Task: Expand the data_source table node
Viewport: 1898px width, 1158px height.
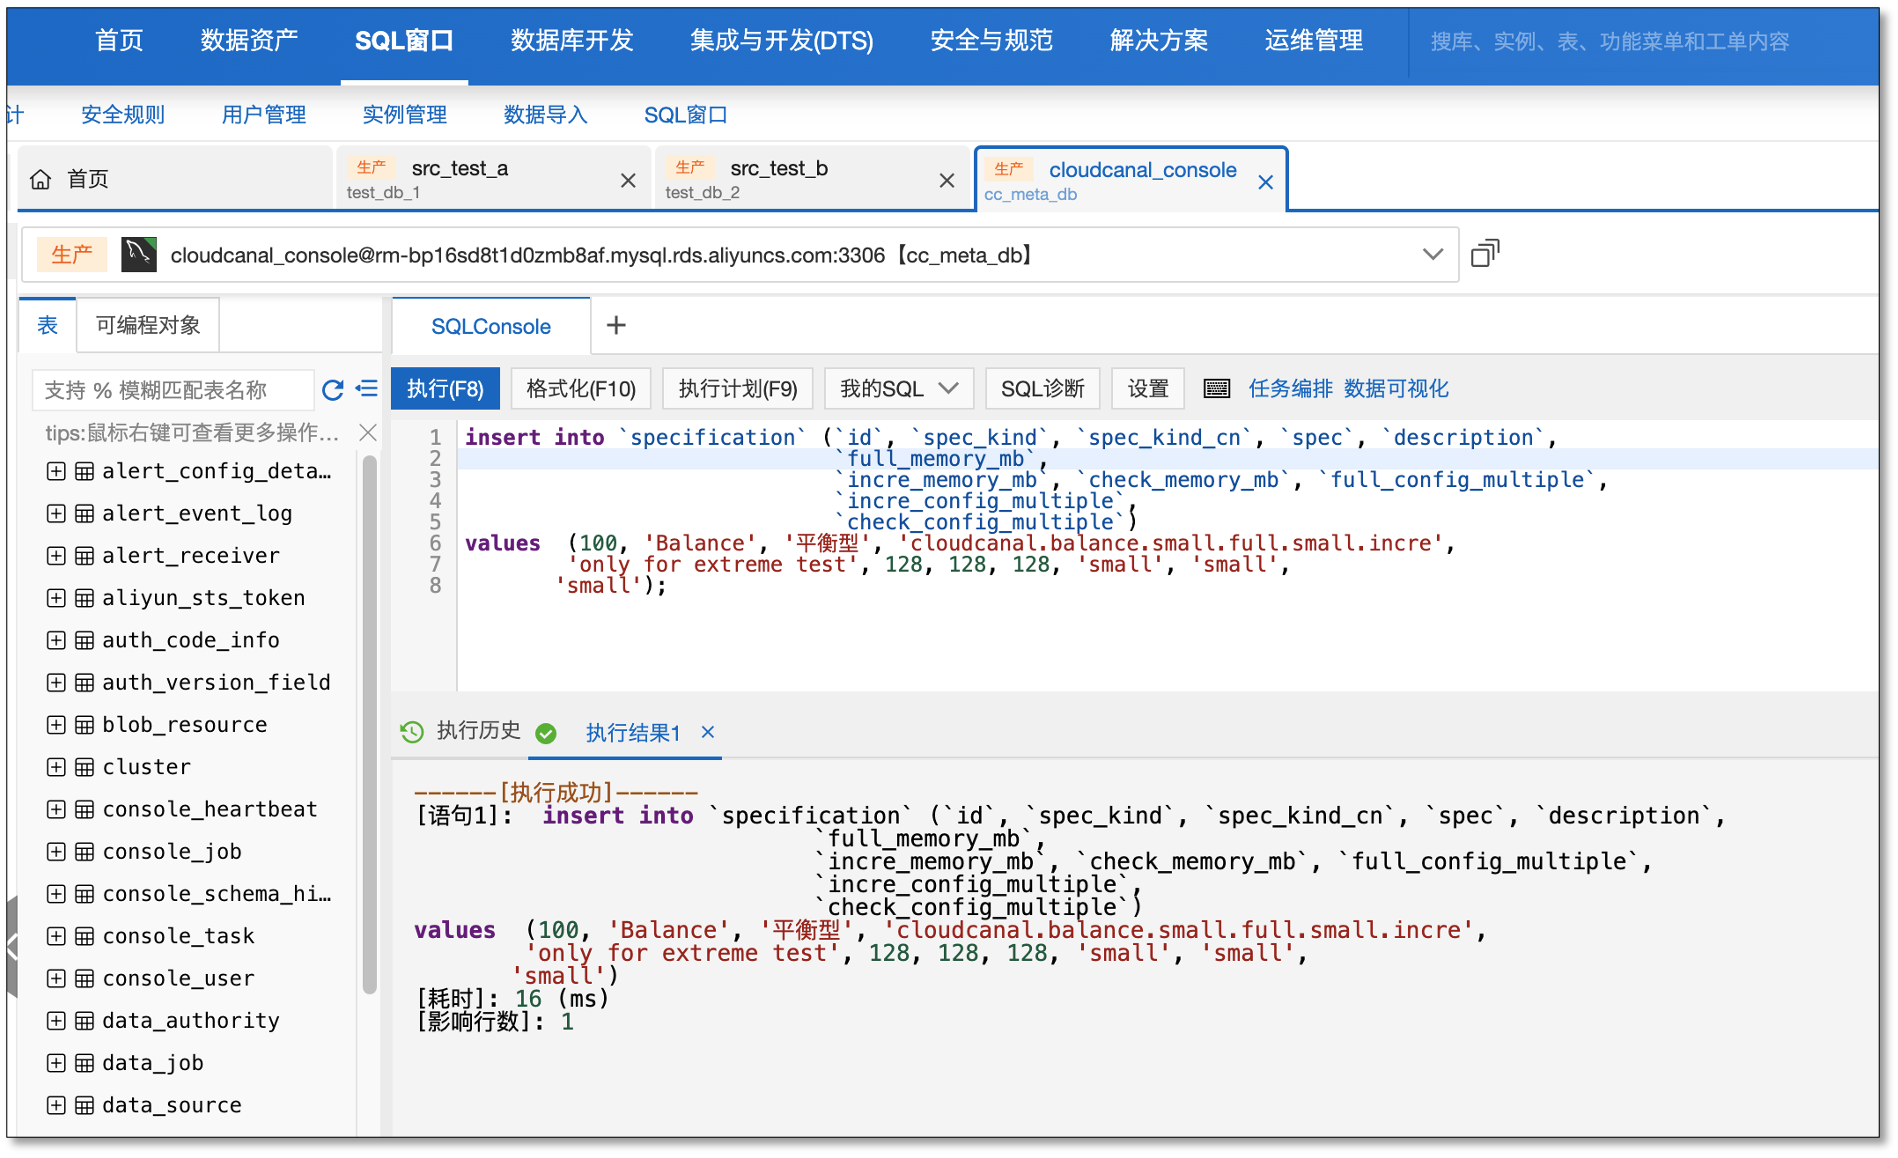Action: 56,1105
